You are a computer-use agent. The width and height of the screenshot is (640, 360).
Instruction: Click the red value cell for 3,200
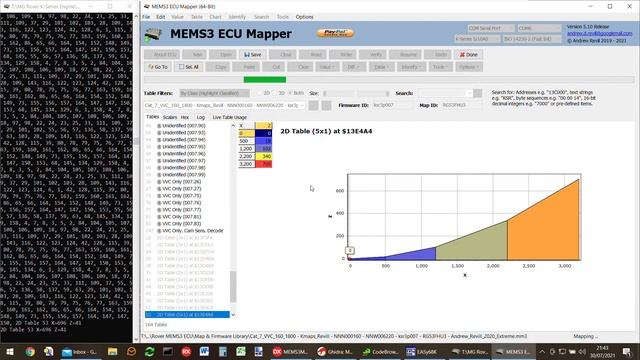pos(263,164)
